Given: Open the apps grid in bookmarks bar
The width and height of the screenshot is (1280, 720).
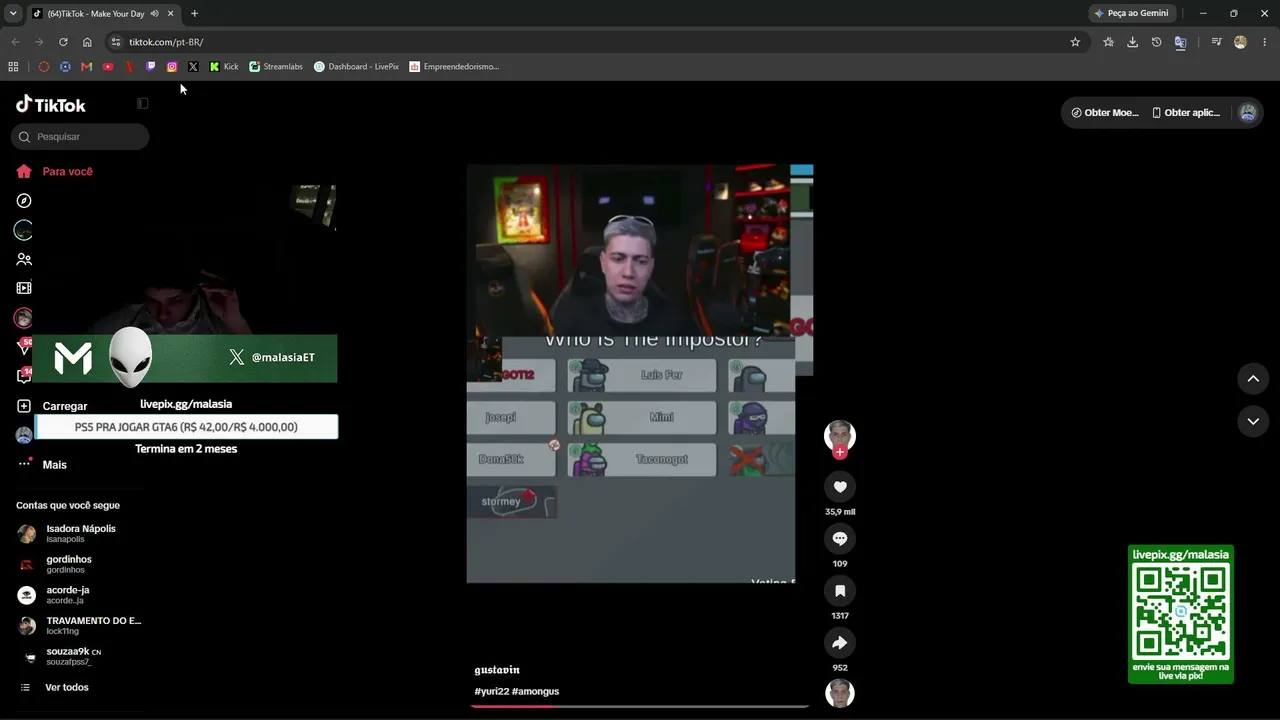Looking at the screenshot, I should click(x=13, y=67).
